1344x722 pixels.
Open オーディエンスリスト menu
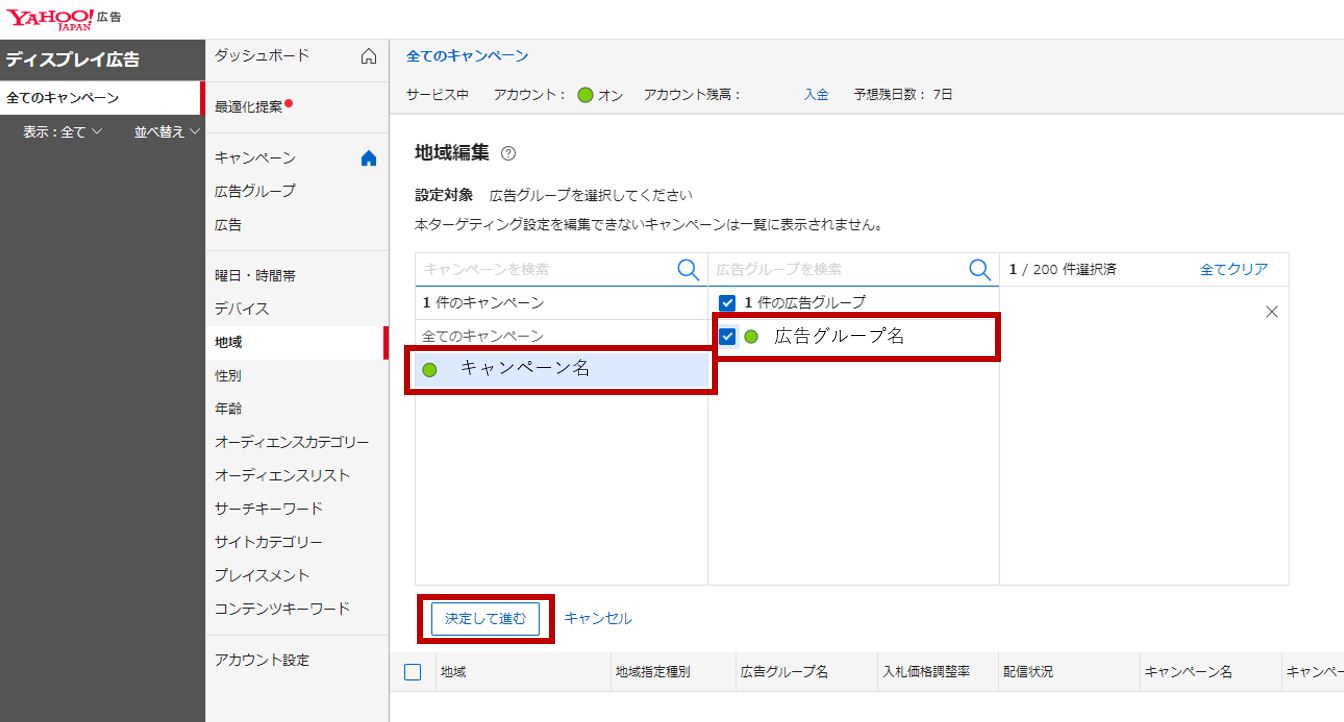282,475
